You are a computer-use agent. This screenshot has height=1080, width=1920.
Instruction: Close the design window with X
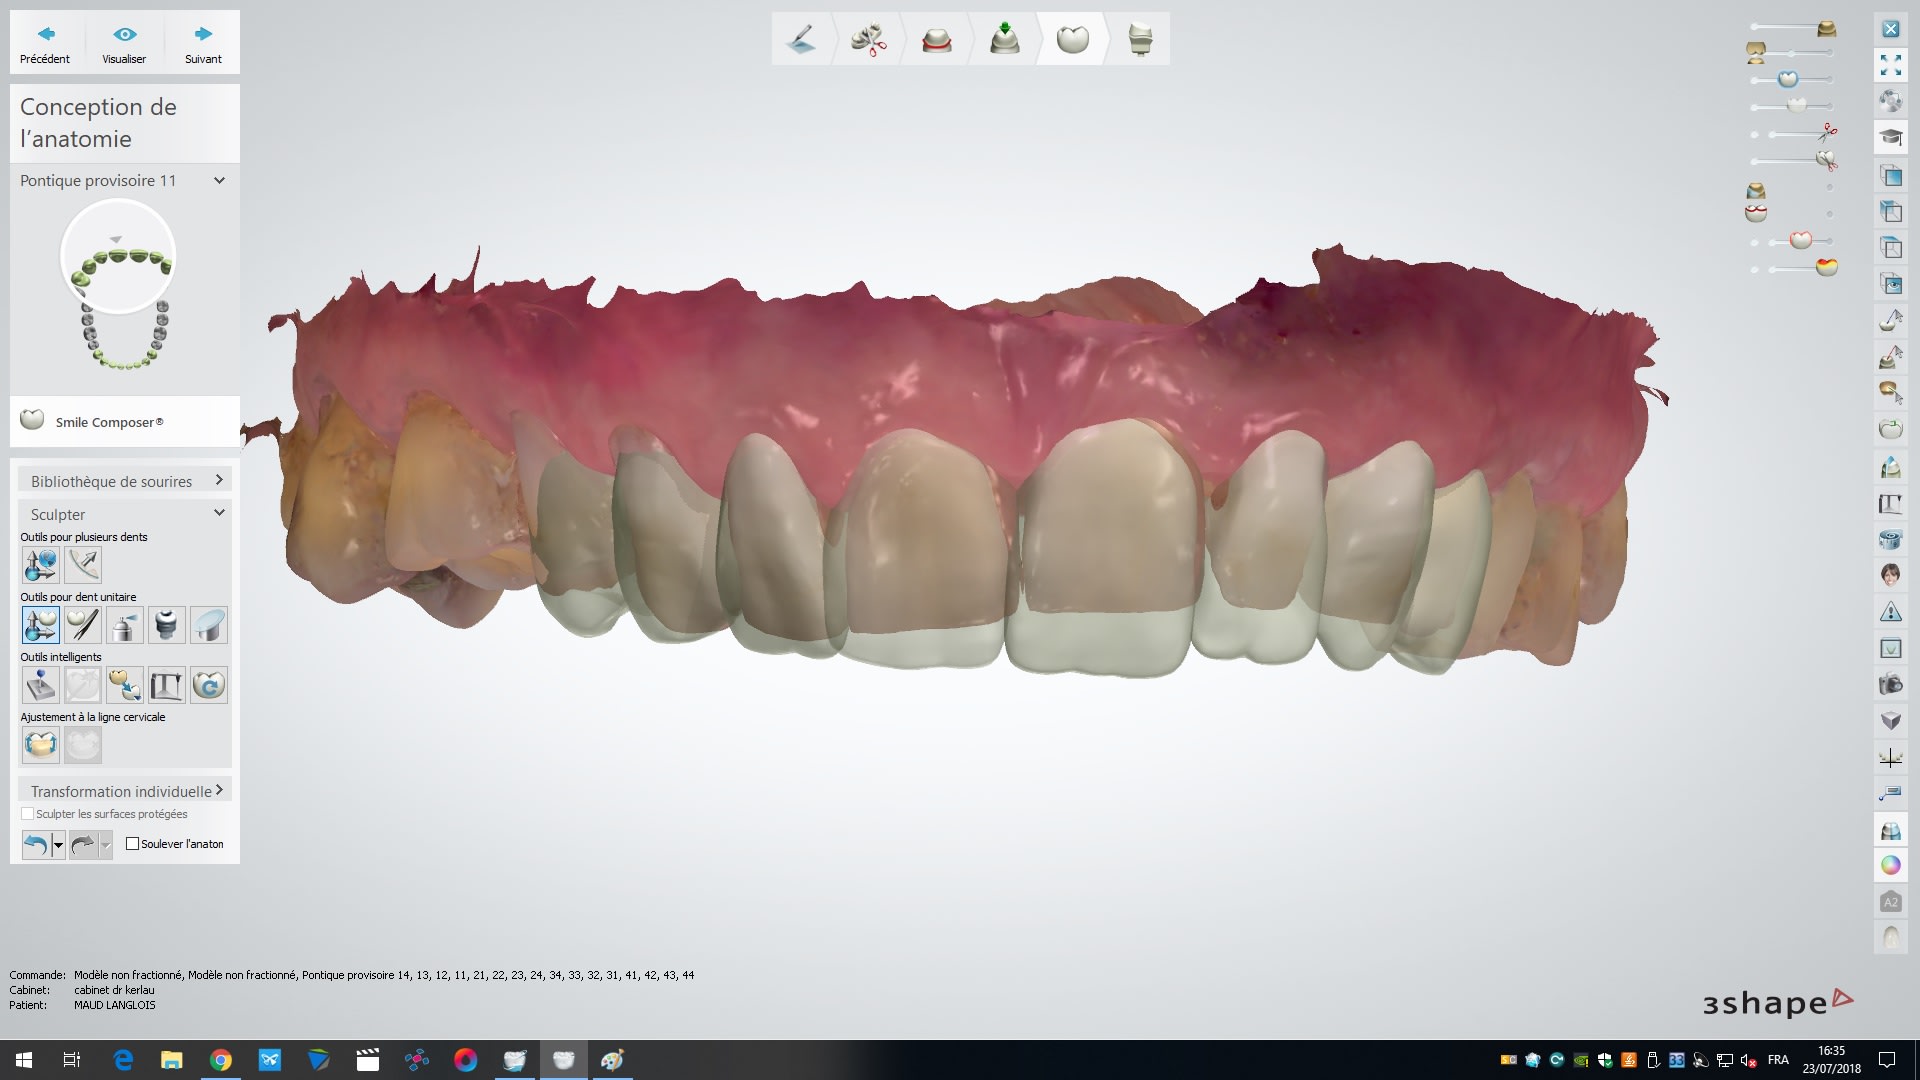pyautogui.click(x=1890, y=29)
